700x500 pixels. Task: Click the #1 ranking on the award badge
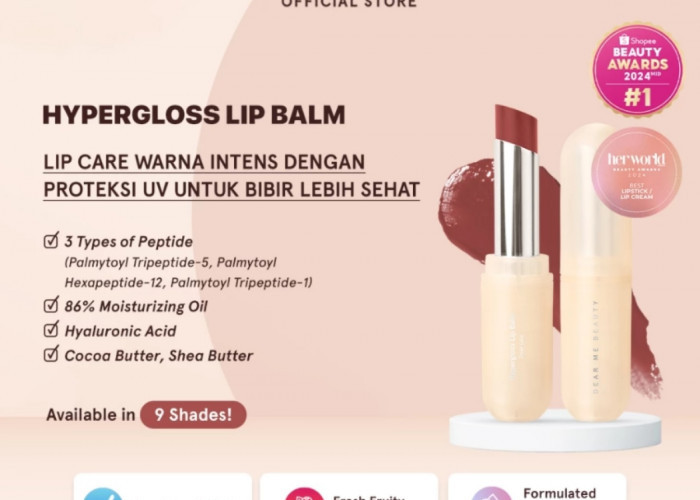638,96
